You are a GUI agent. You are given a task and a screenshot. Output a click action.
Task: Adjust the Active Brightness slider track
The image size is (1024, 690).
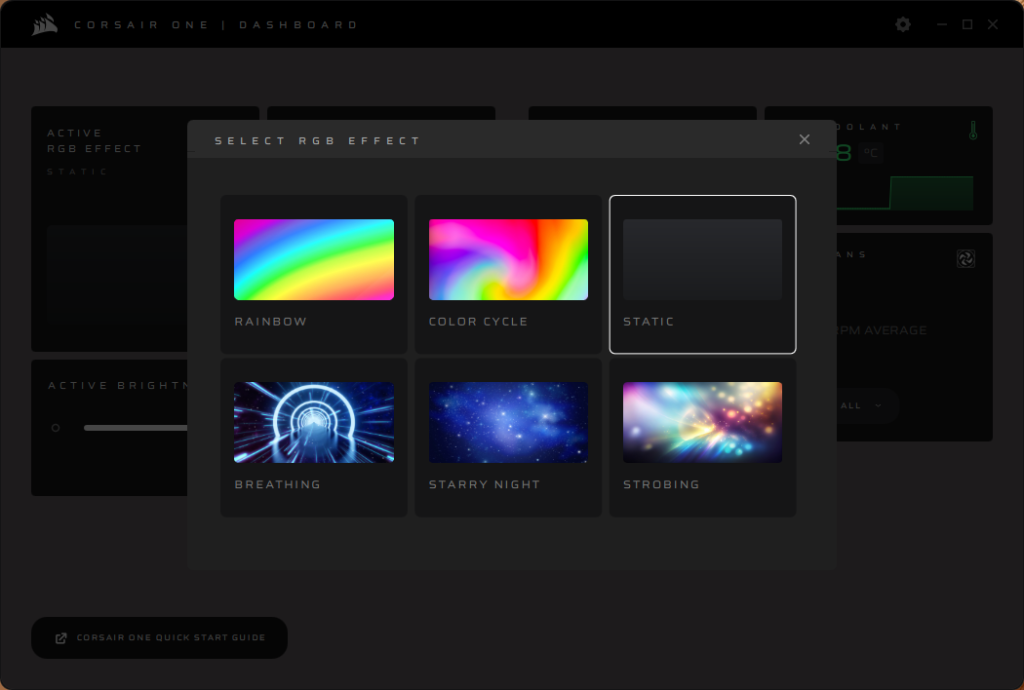pyautogui.click(x=136, y=428)
